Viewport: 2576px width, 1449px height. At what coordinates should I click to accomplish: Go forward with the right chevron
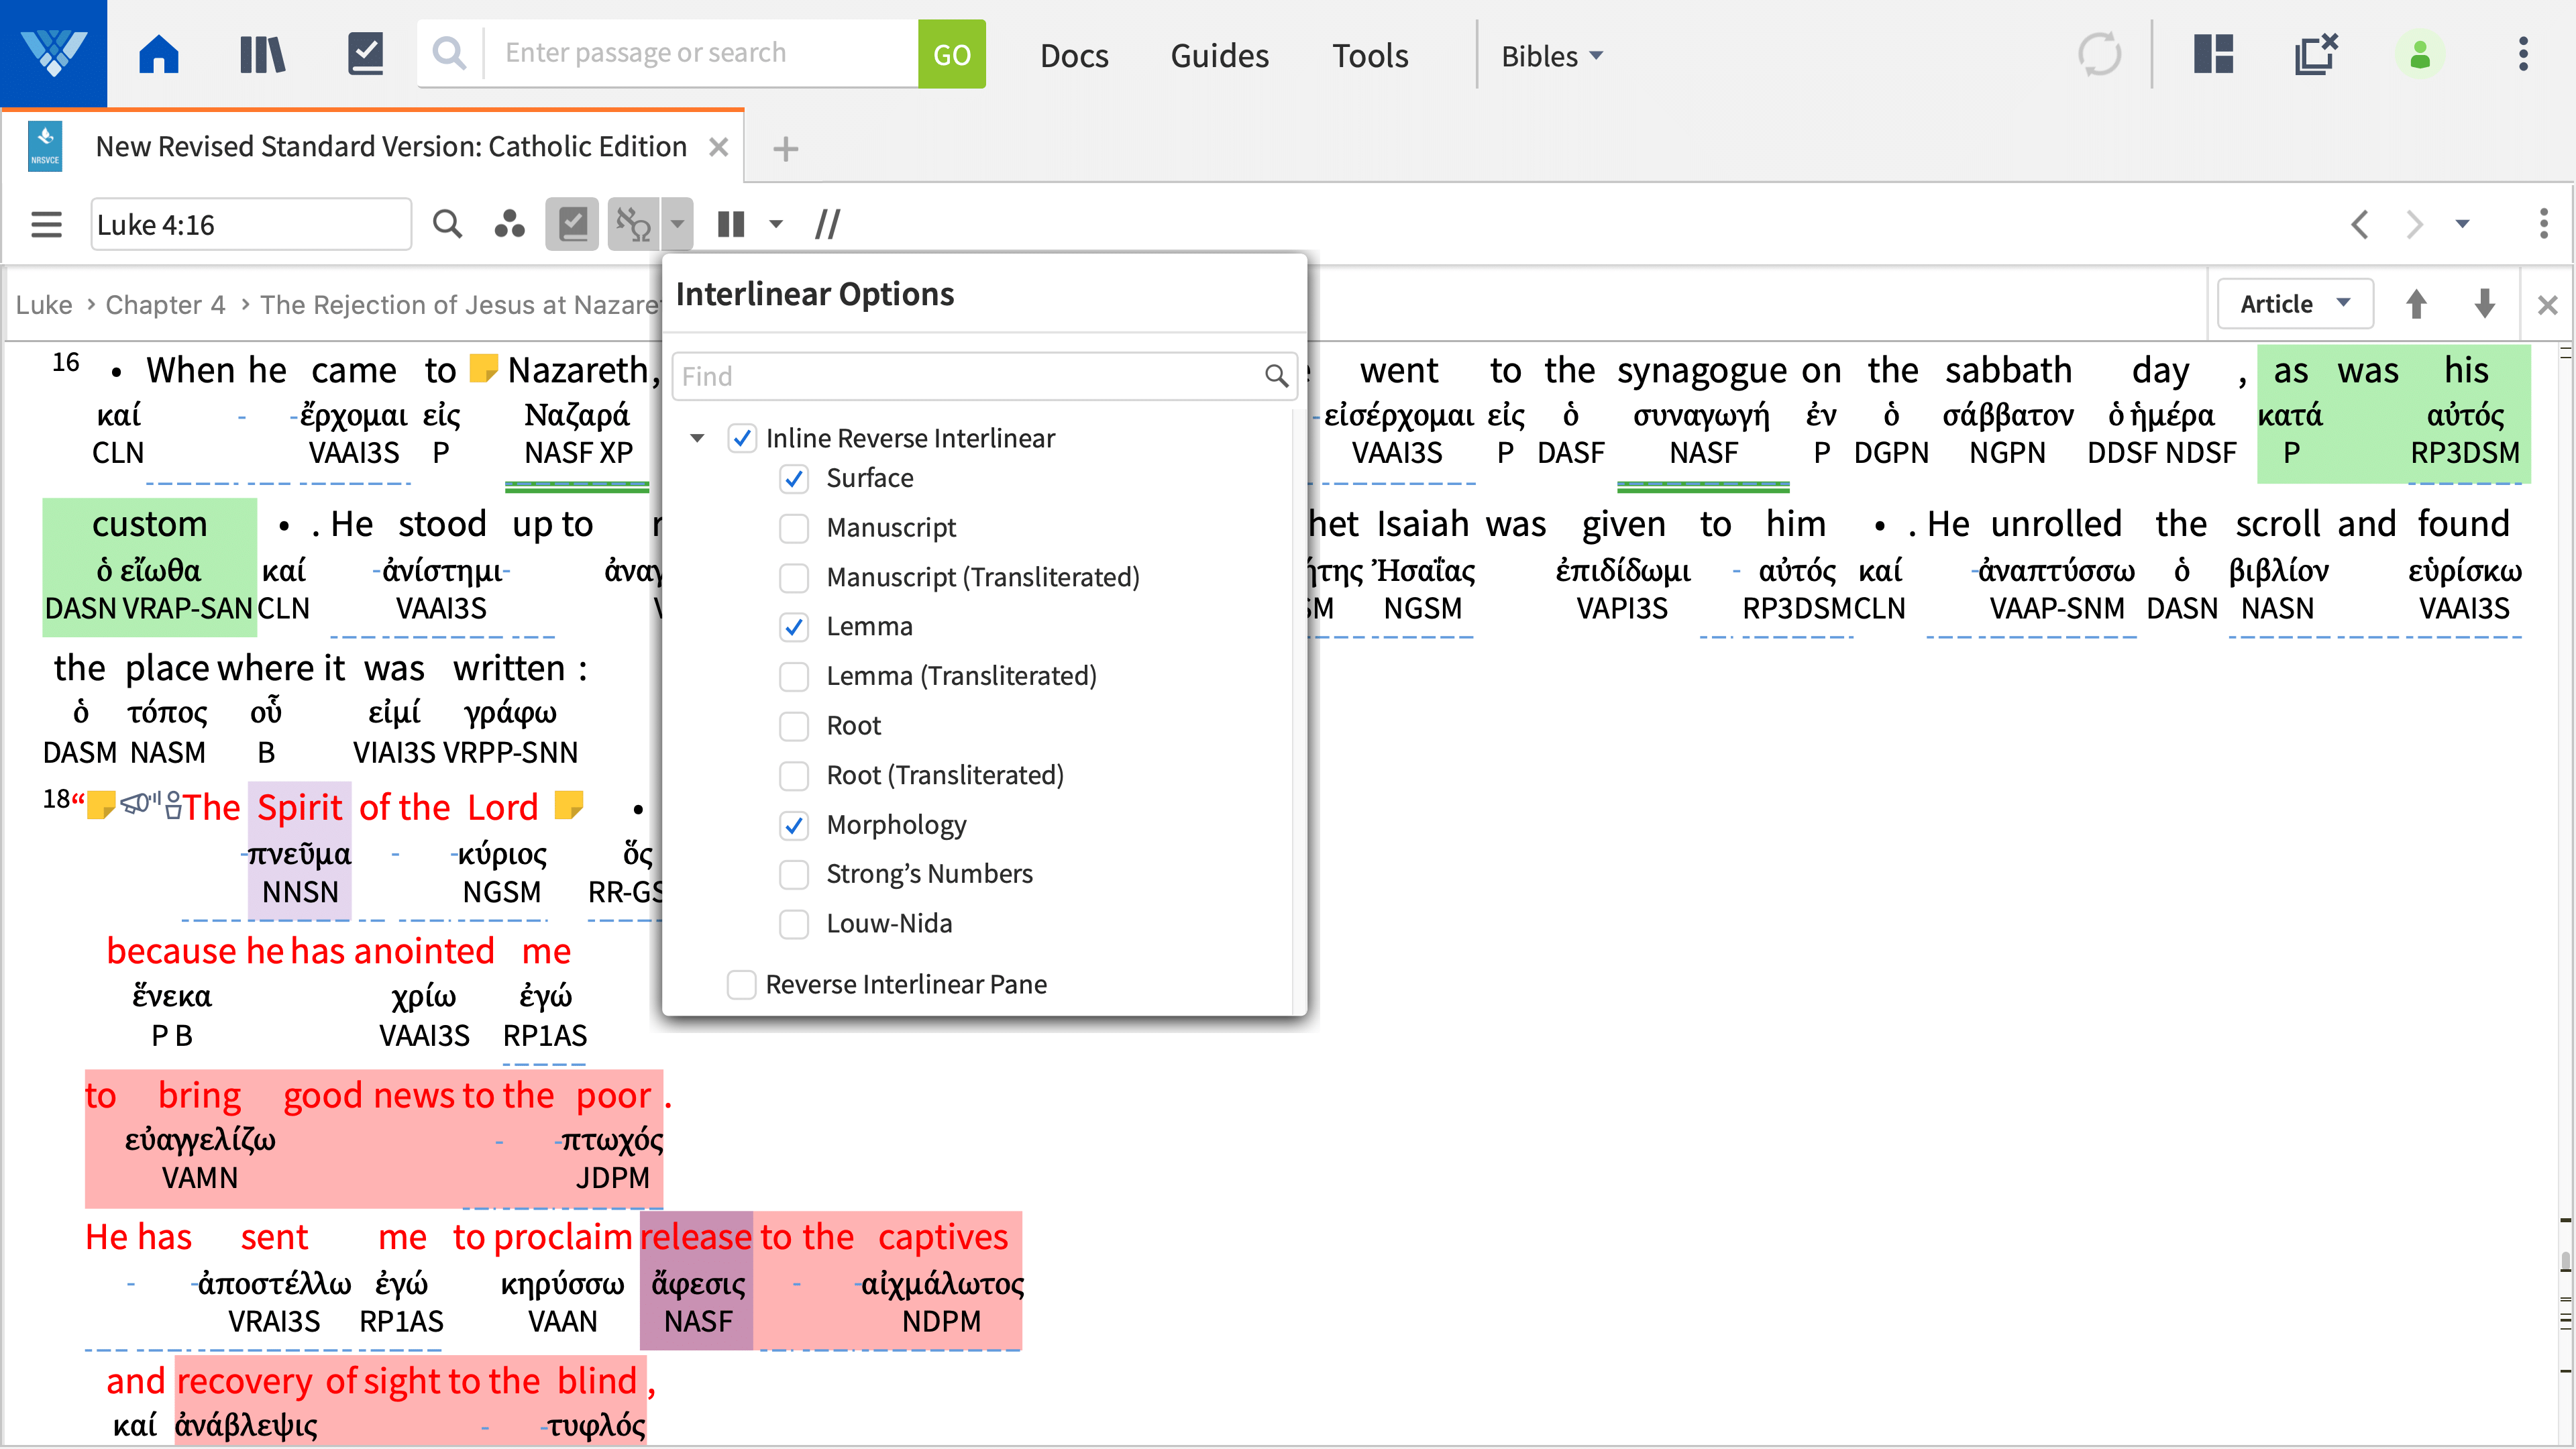pyautogui.click(x=2414, y=224)
